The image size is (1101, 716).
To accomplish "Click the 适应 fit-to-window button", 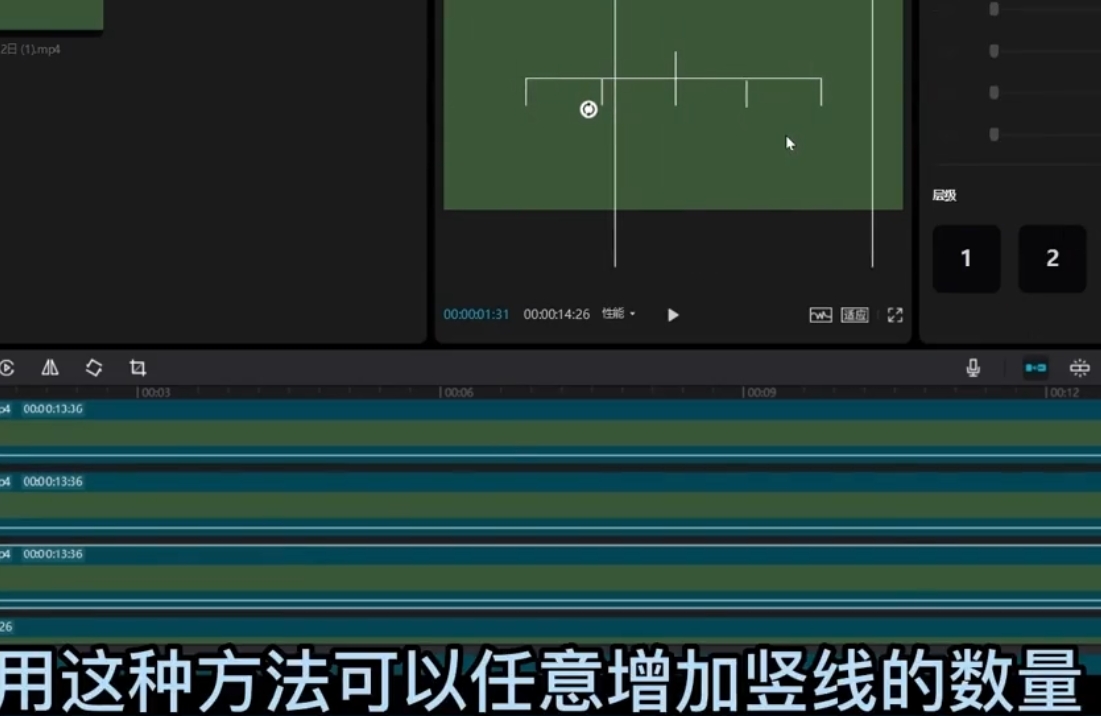I will [x=854, y=315].
